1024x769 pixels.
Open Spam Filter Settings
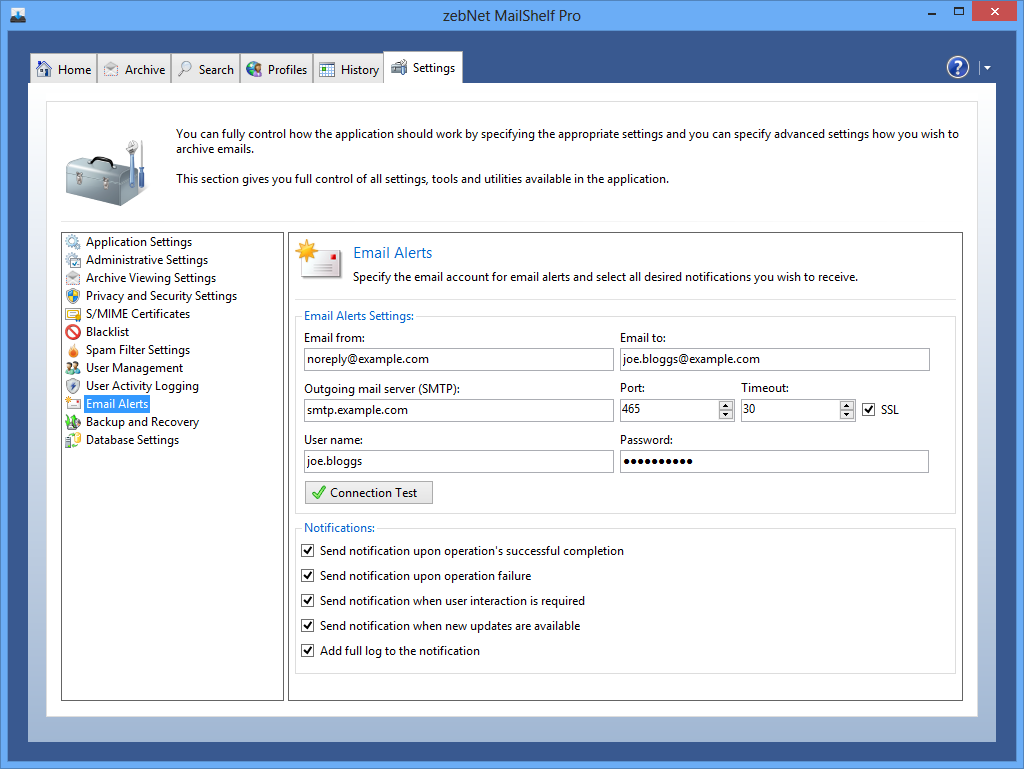pos(138,351)
